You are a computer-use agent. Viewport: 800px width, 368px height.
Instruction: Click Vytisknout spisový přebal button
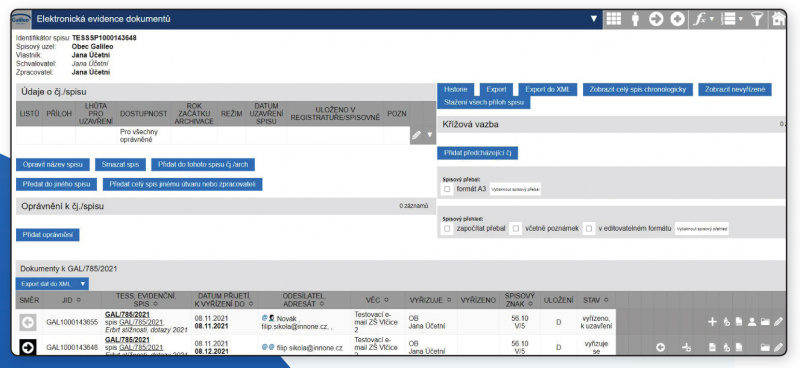click(x=515, y=189)
